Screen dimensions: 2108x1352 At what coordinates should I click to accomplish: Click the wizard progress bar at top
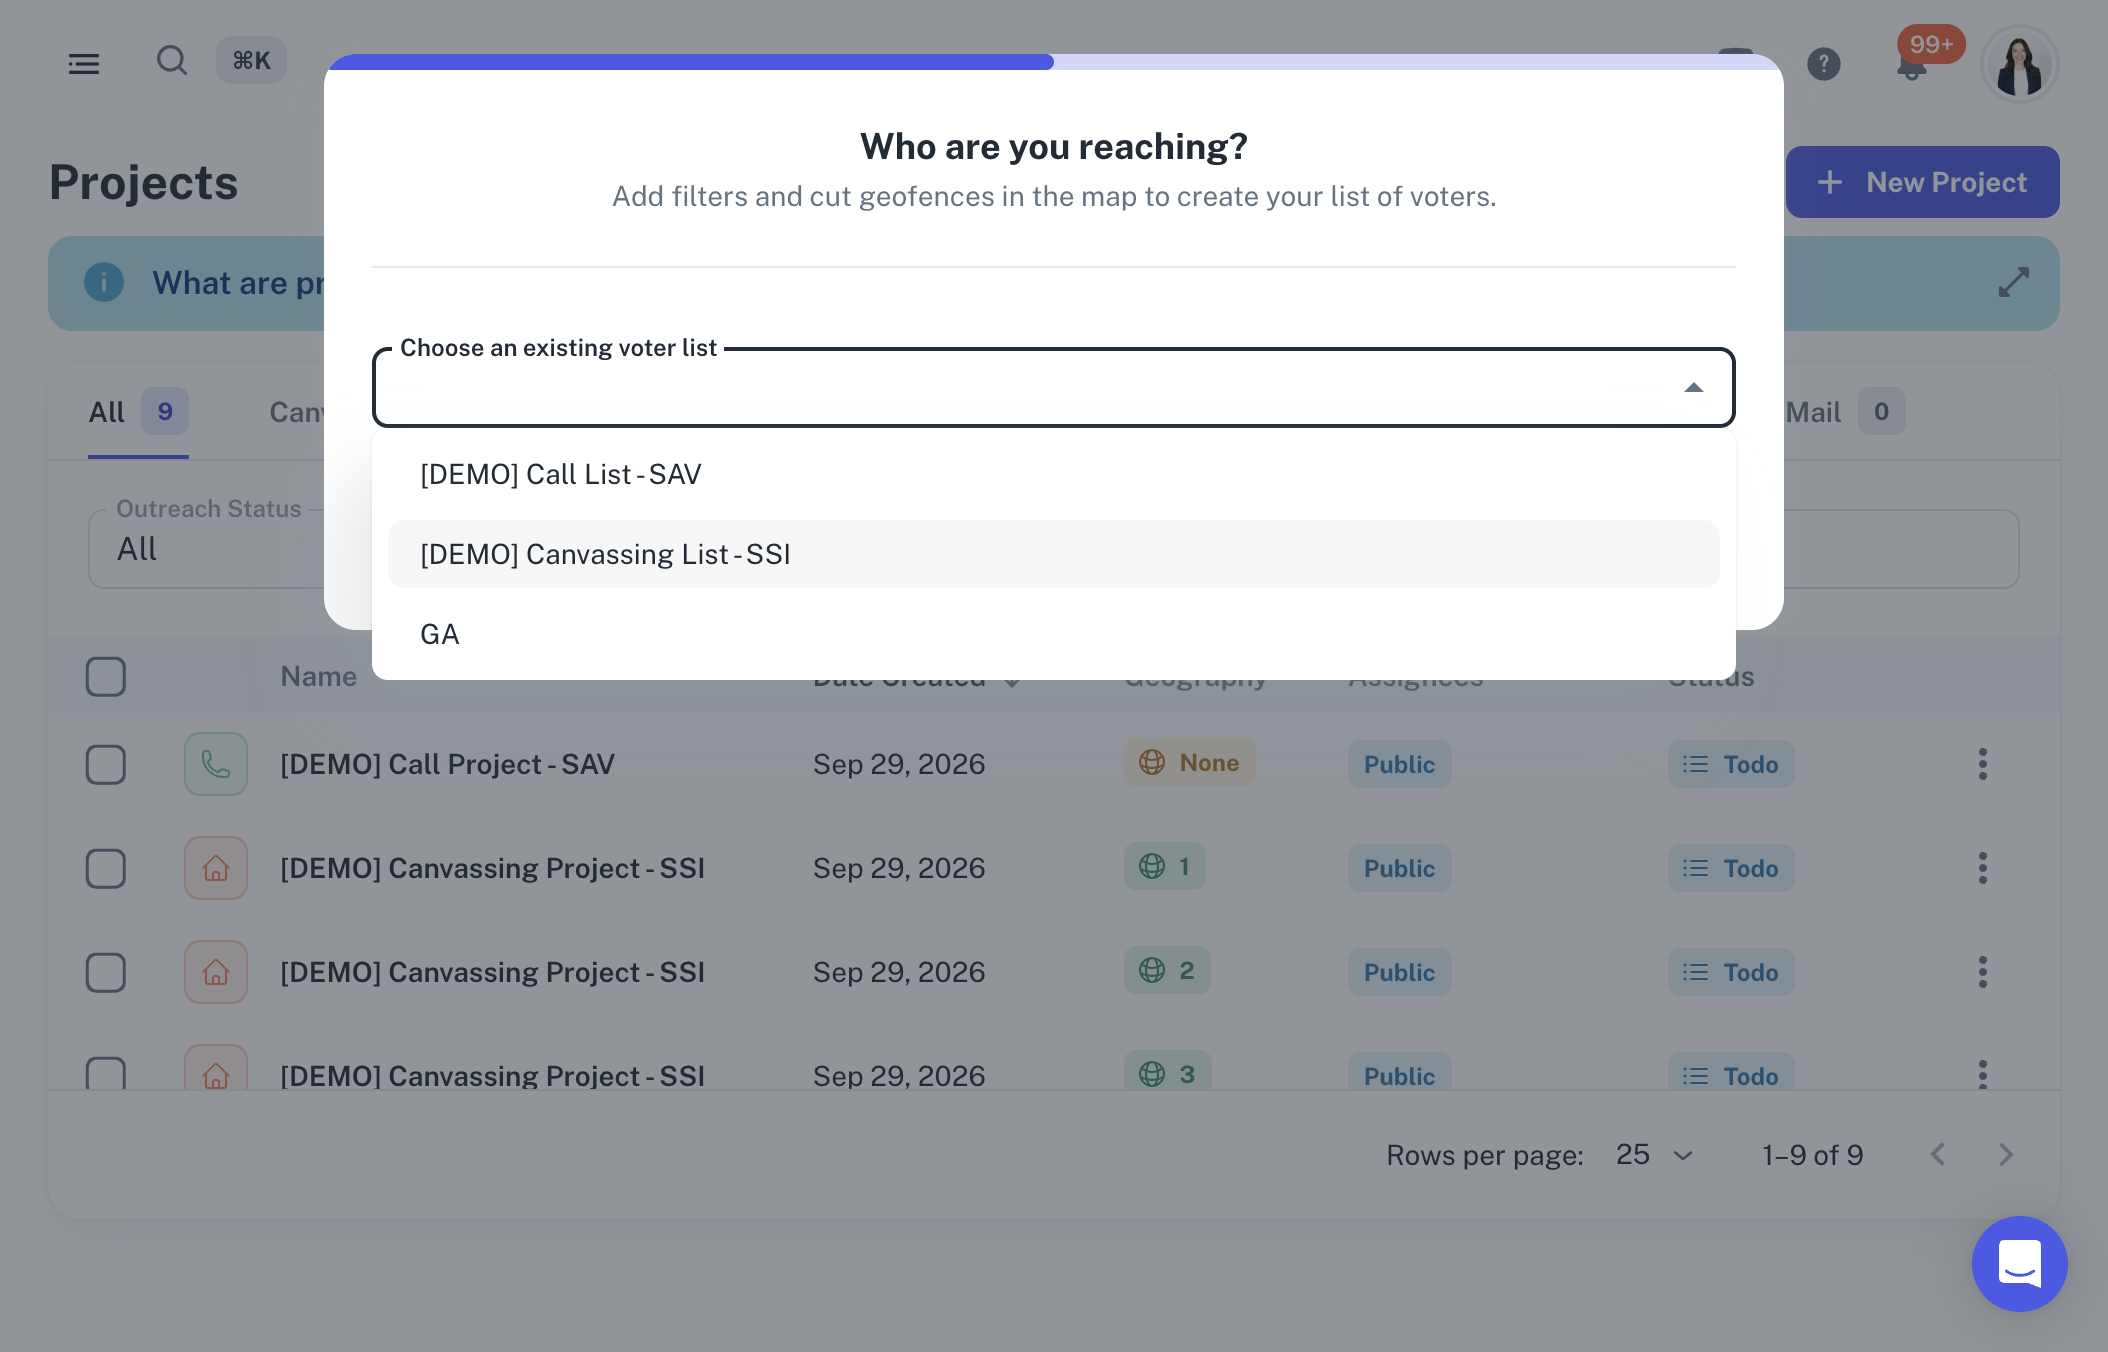(x=1054, y=62)
